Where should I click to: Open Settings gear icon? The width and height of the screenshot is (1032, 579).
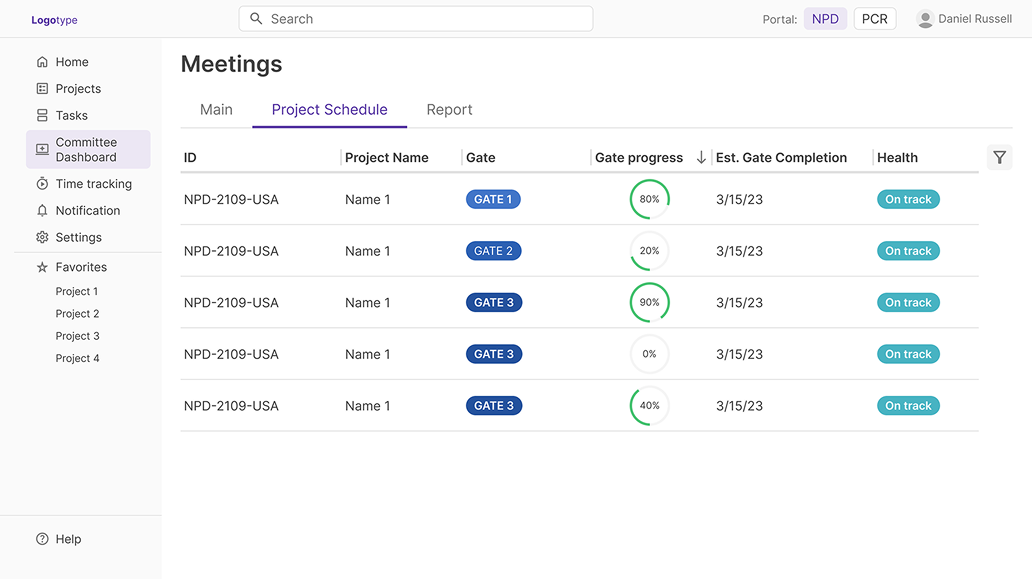click(42, 238)
